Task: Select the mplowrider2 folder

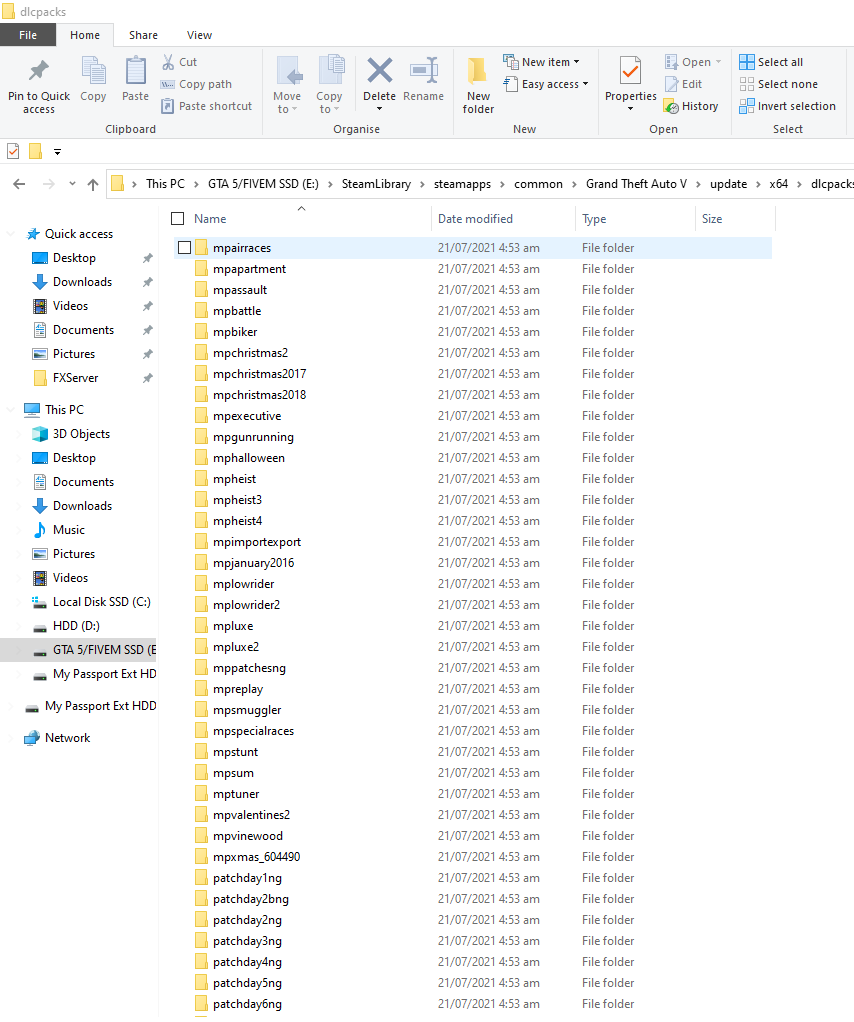Action: [x=246, y=605]
